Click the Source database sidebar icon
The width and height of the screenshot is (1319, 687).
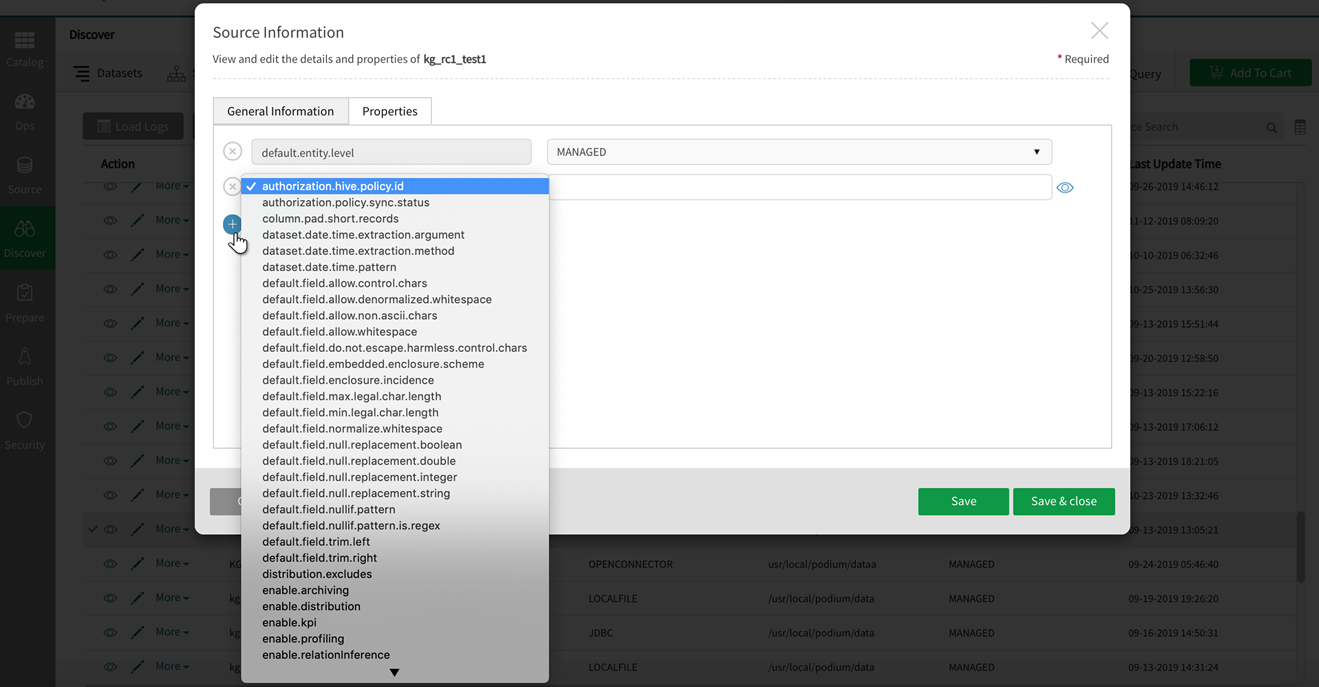[25, 174]
